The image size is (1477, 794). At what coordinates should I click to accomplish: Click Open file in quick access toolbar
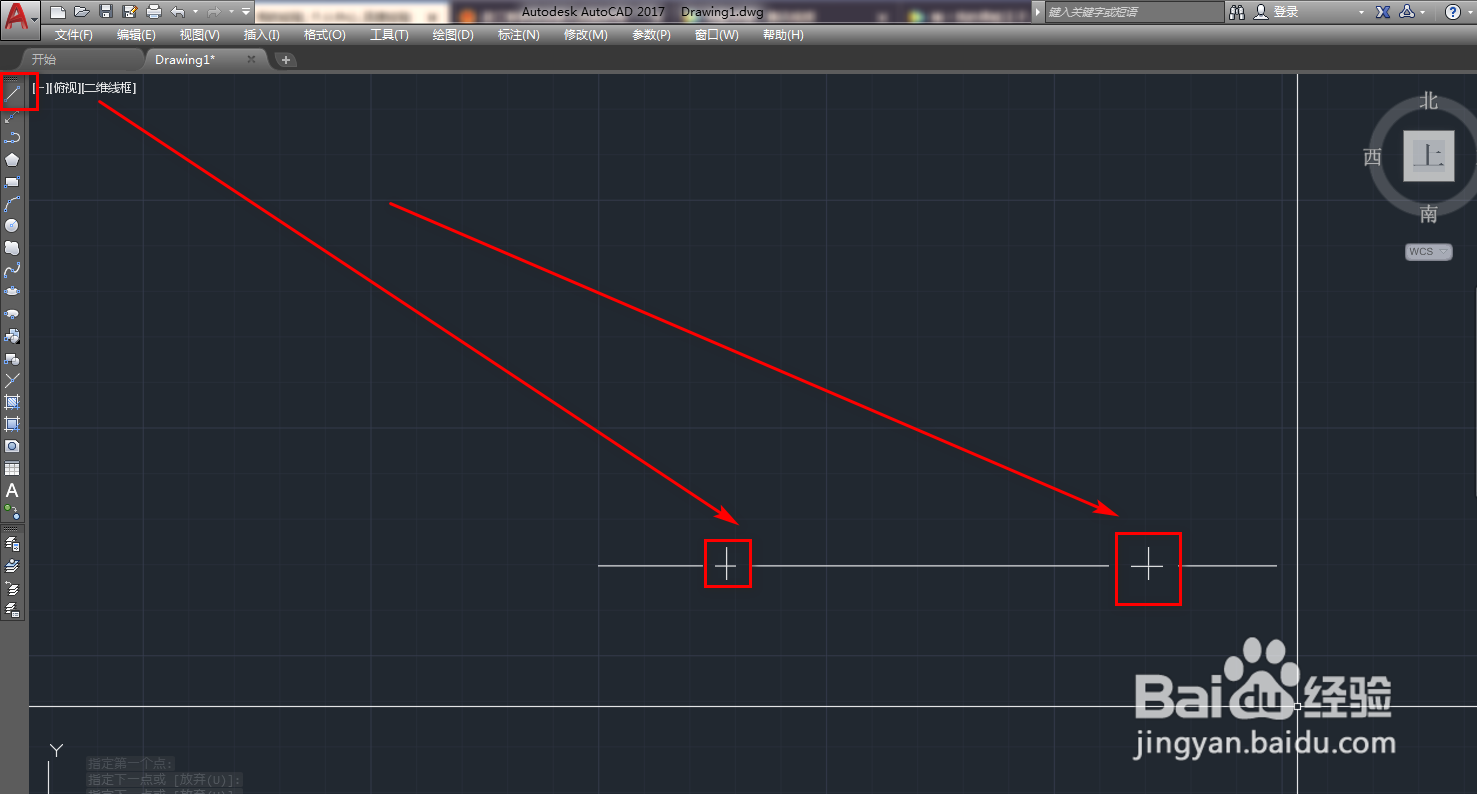(x=82, y=12)
